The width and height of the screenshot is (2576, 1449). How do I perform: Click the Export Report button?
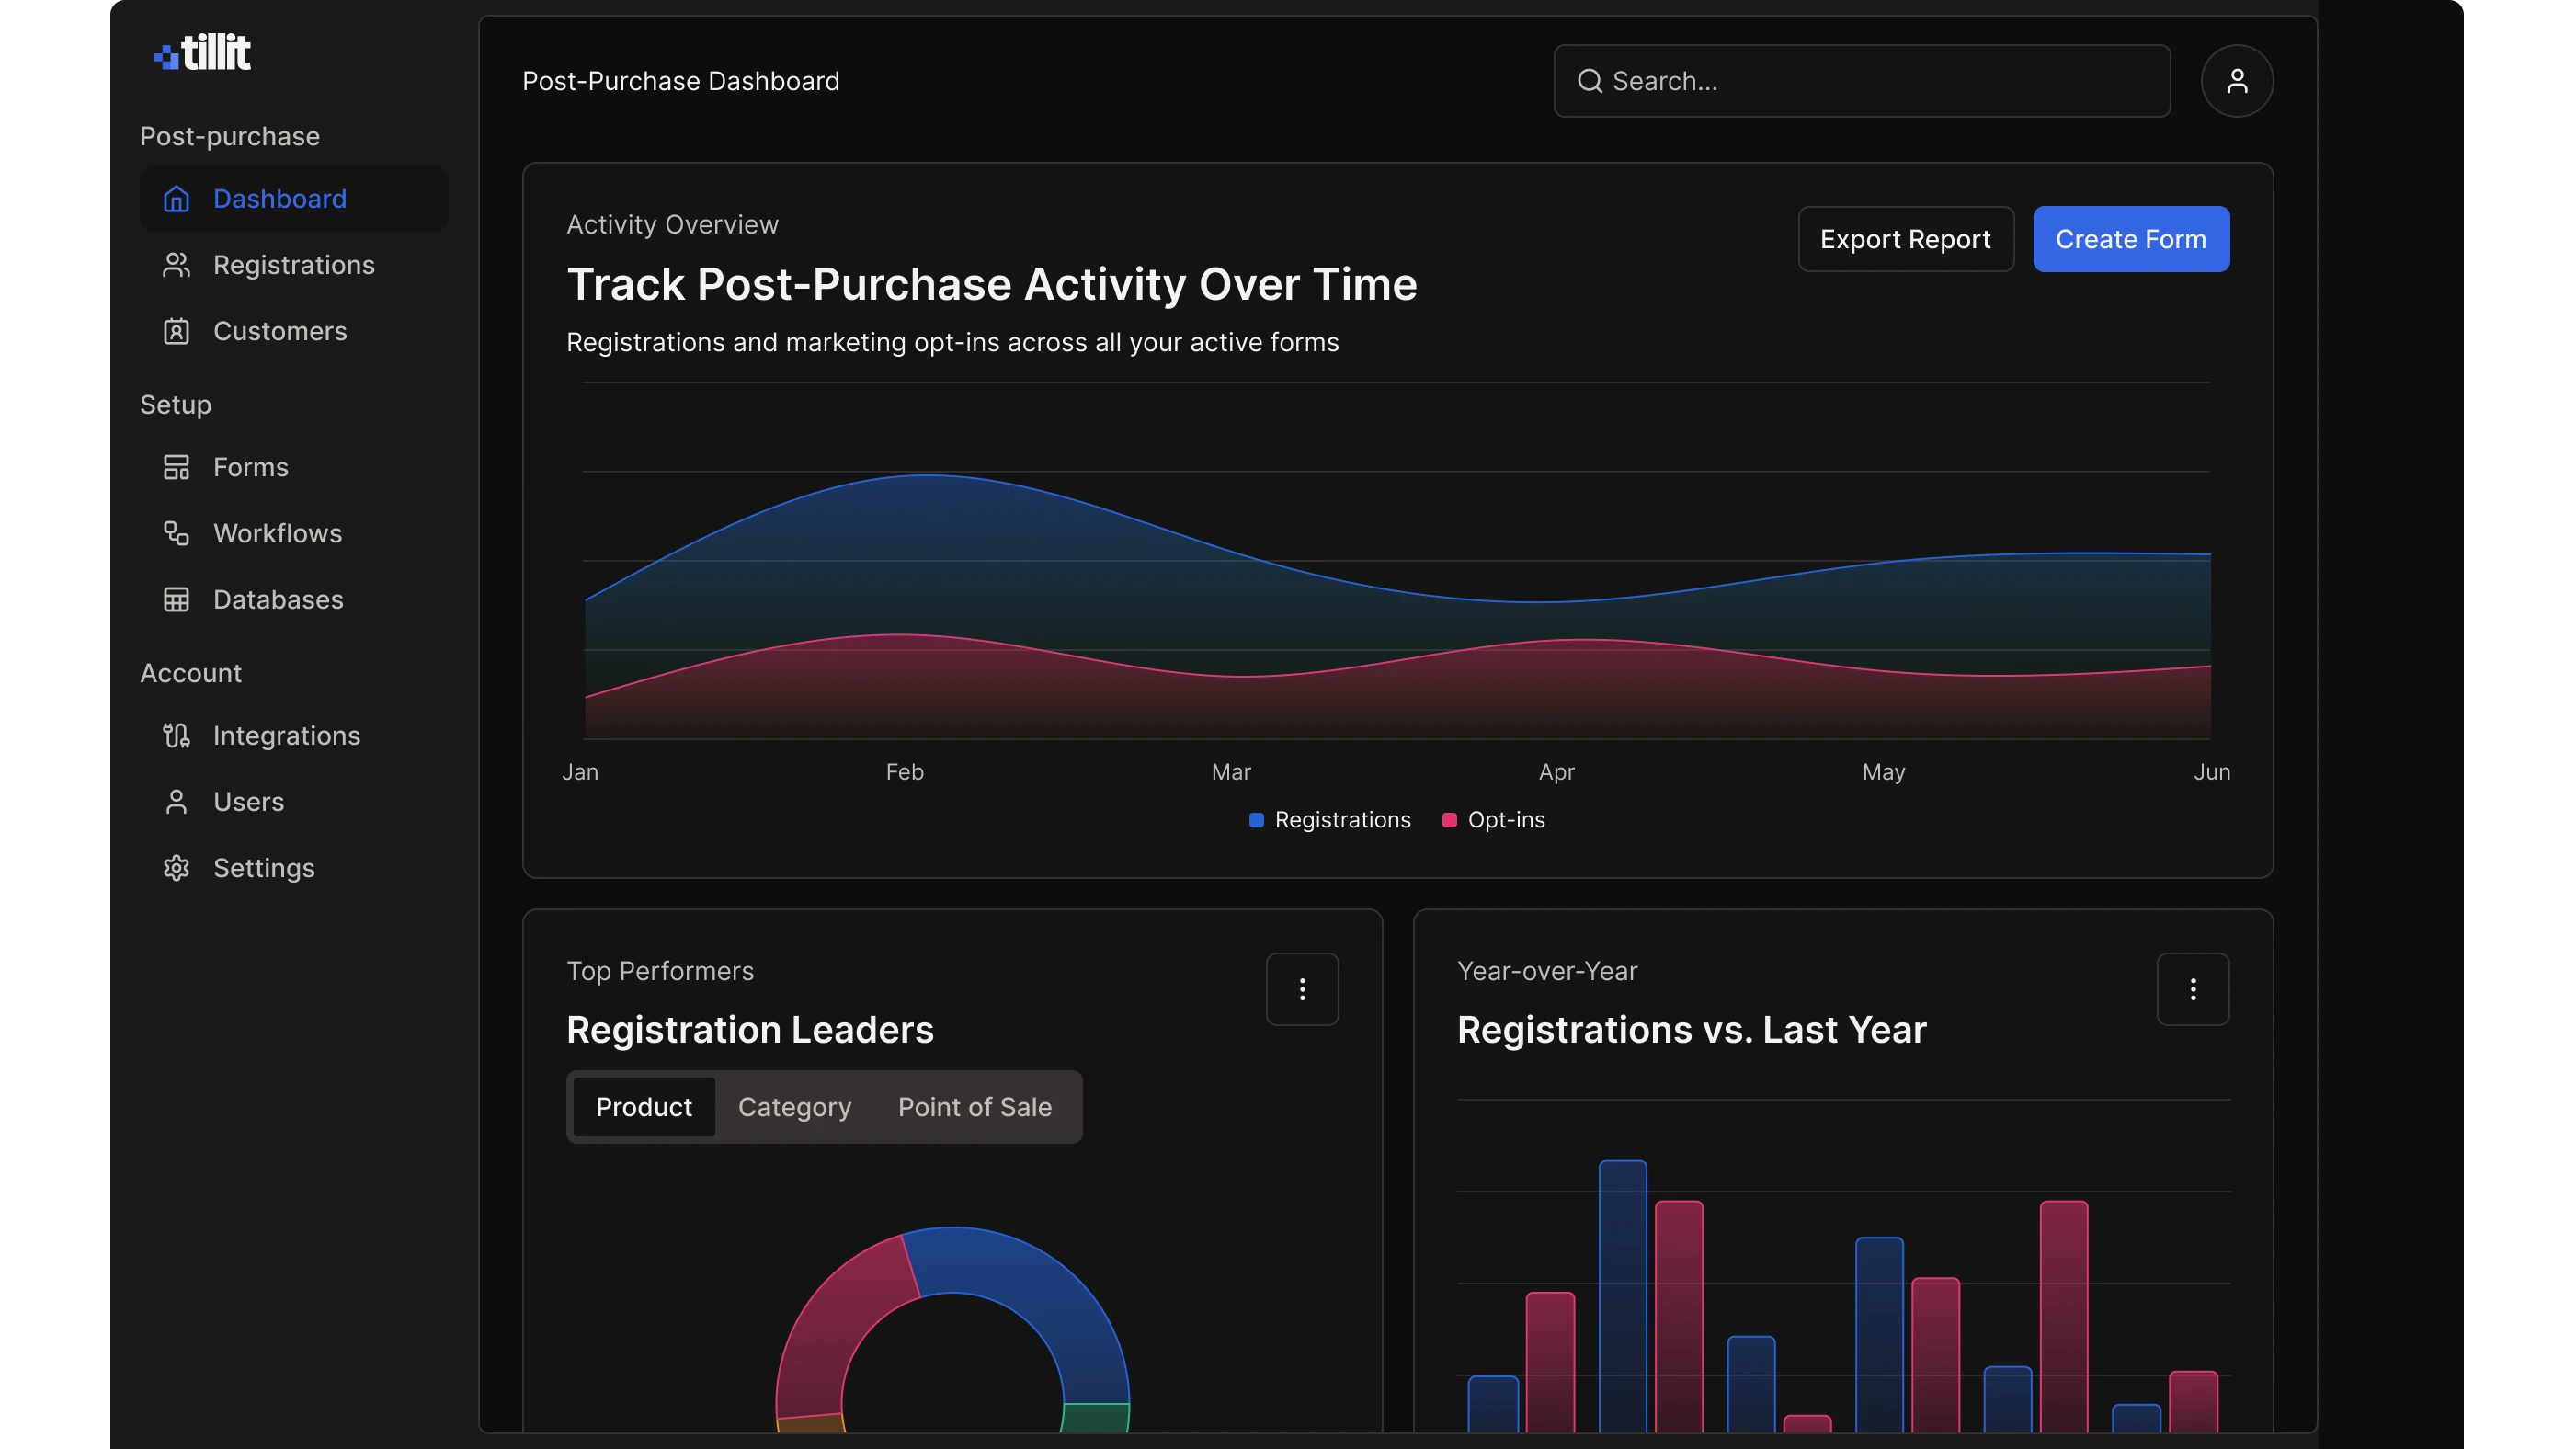pyautogui.click(x=1905, y=239)
